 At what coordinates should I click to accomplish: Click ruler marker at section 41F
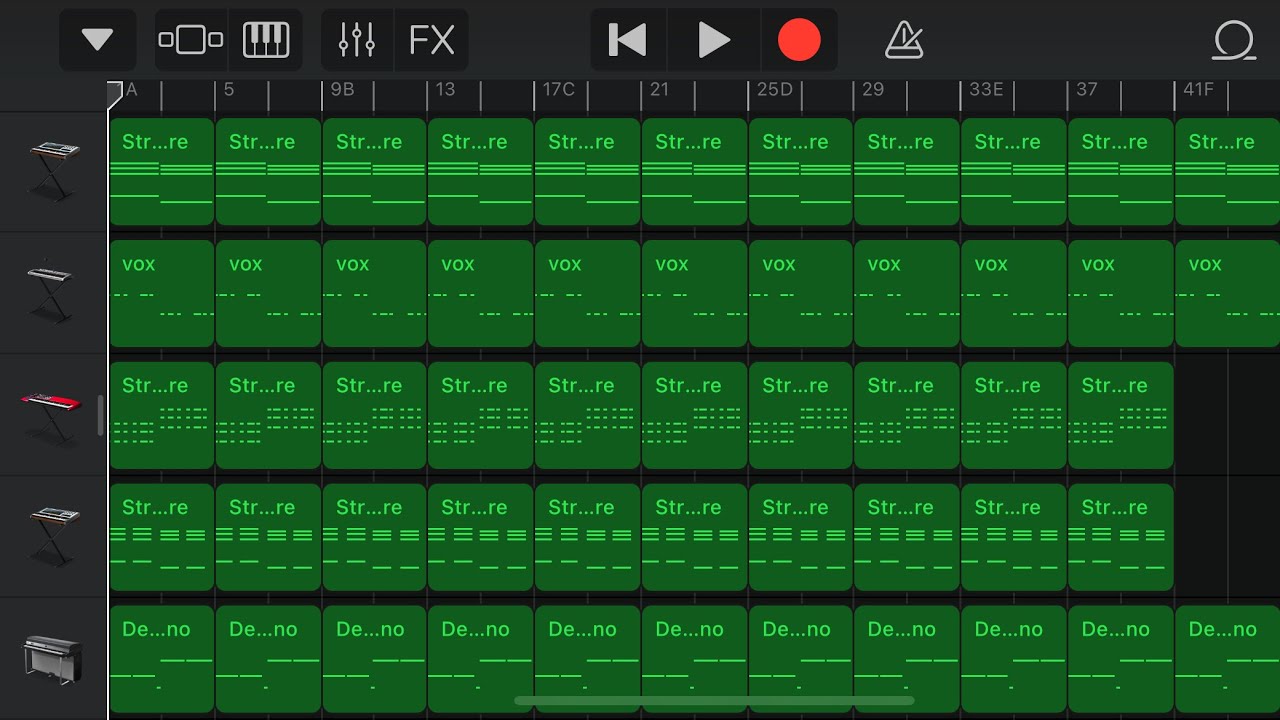[x=1198, y=90]
